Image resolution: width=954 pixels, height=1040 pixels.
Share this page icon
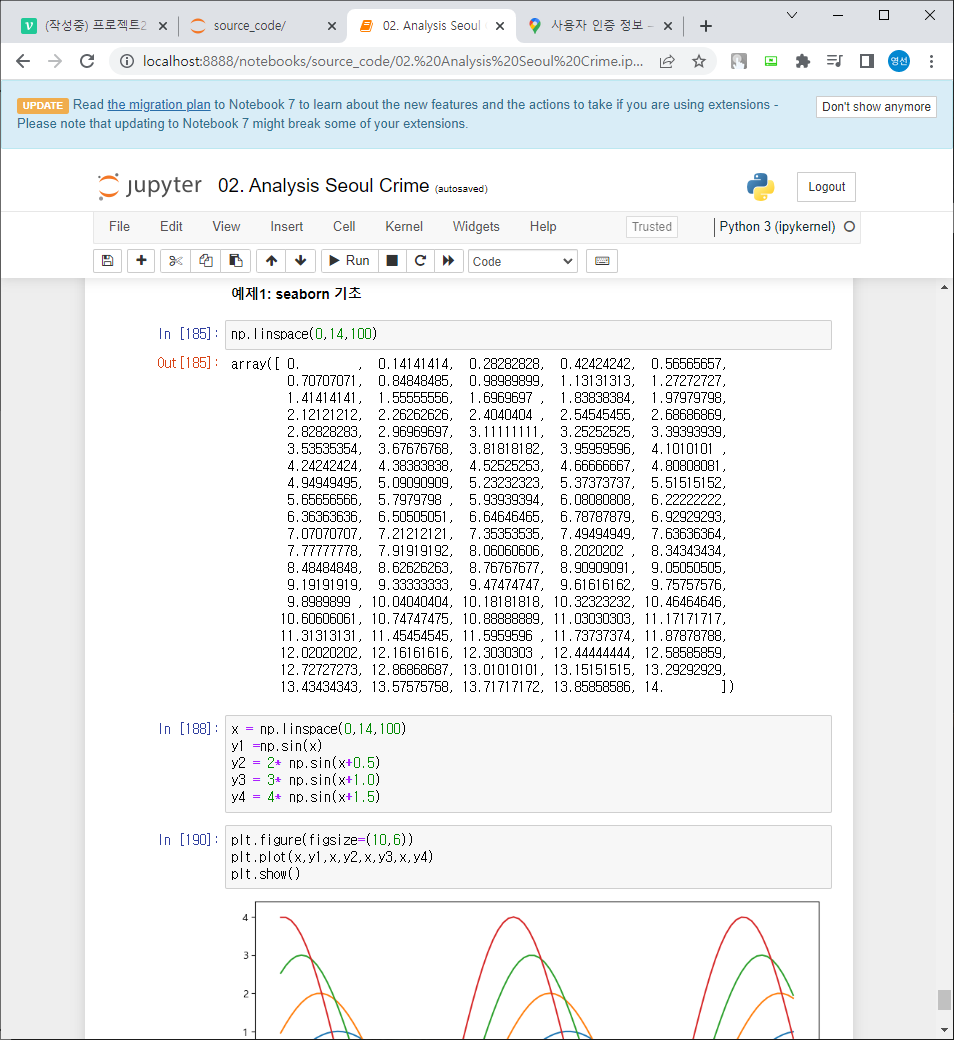[667, 62]
